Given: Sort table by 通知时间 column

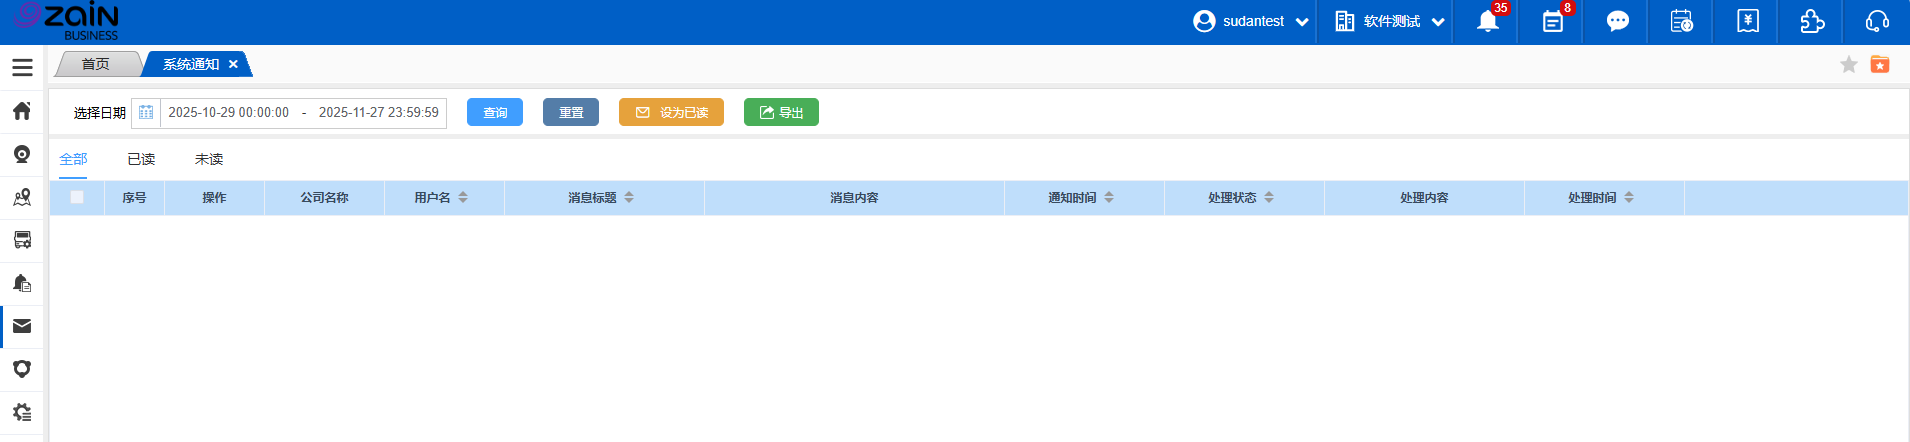Looking at the screenshot, I should [x=1109, y=198].
